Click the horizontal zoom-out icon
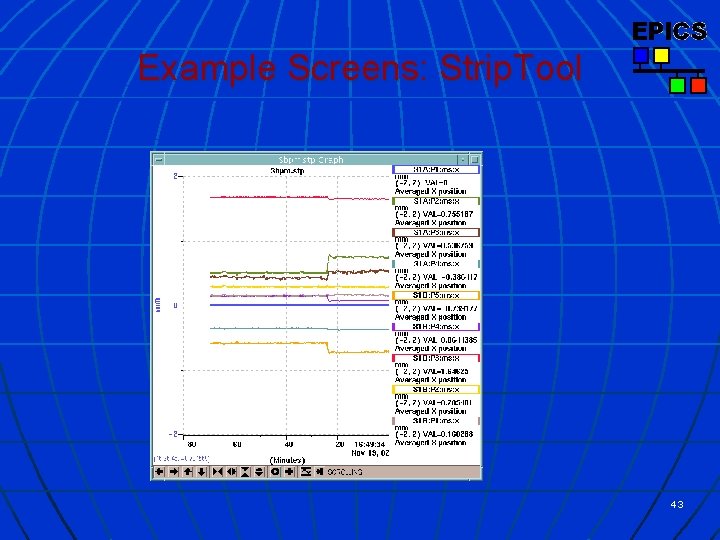The image size is (720, 540). pos(231,472)
